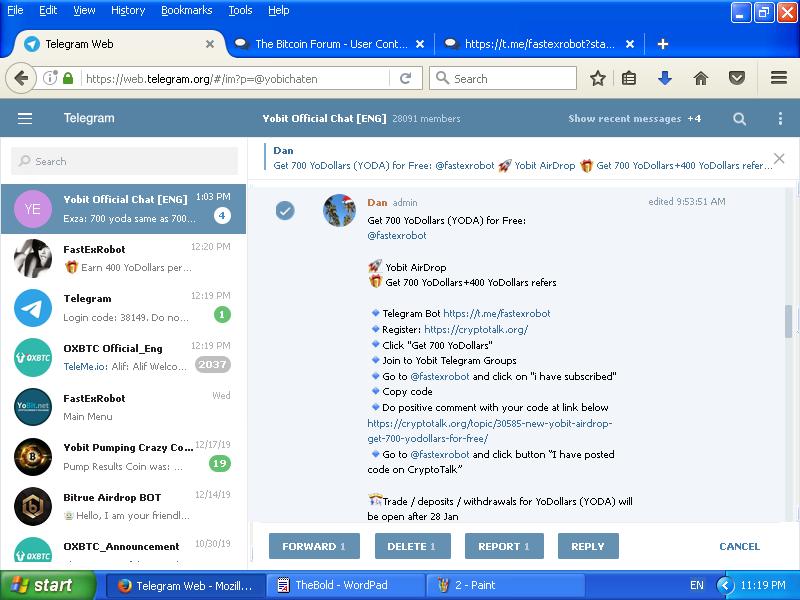This screenshot has height=600, width=800.
Task: Open the https://cryptotalk.org/ link
Action: [476, 330]
